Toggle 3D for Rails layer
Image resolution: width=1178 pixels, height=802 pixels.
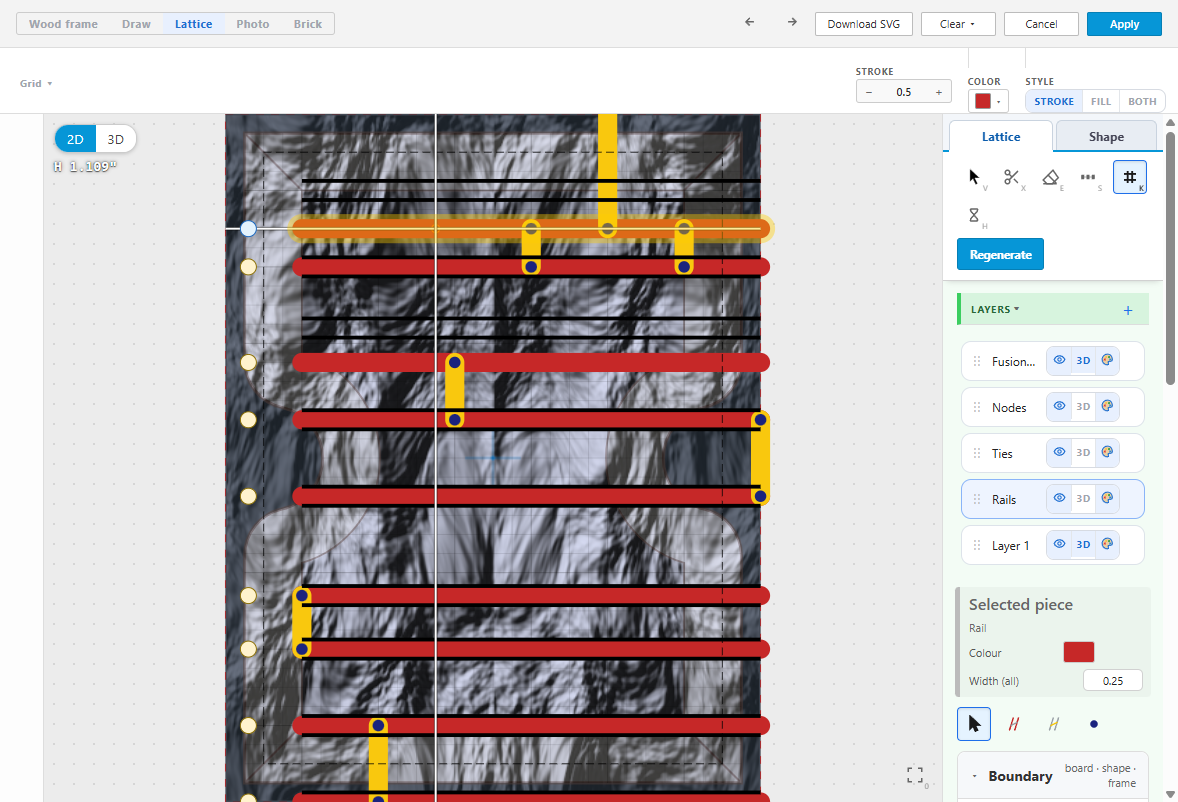[1083, 498]
